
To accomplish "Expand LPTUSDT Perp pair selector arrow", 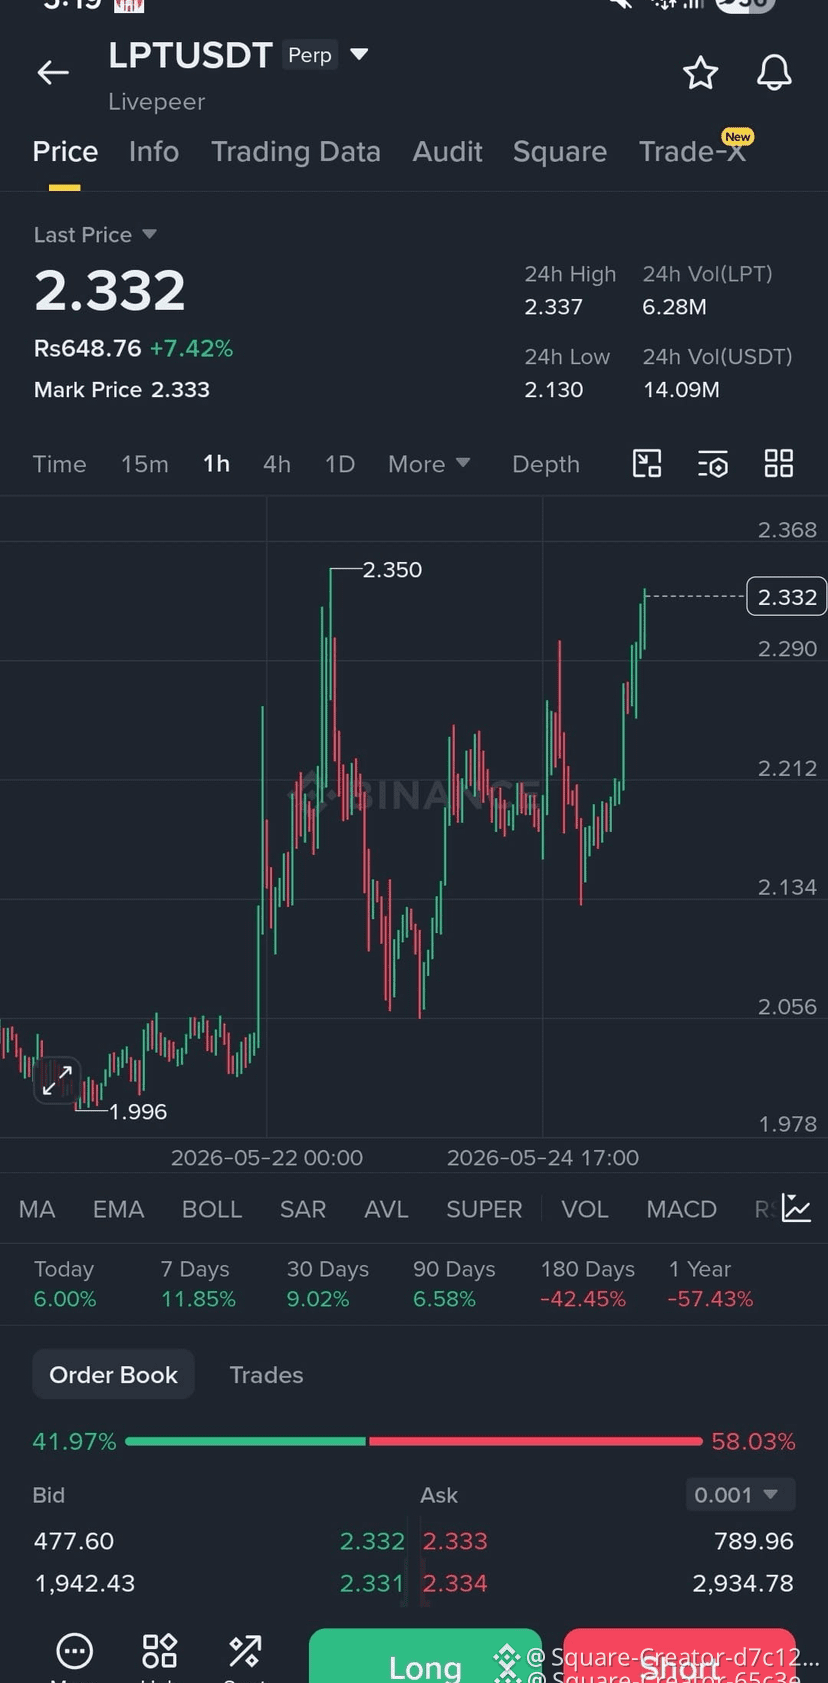I will (360, 54).
